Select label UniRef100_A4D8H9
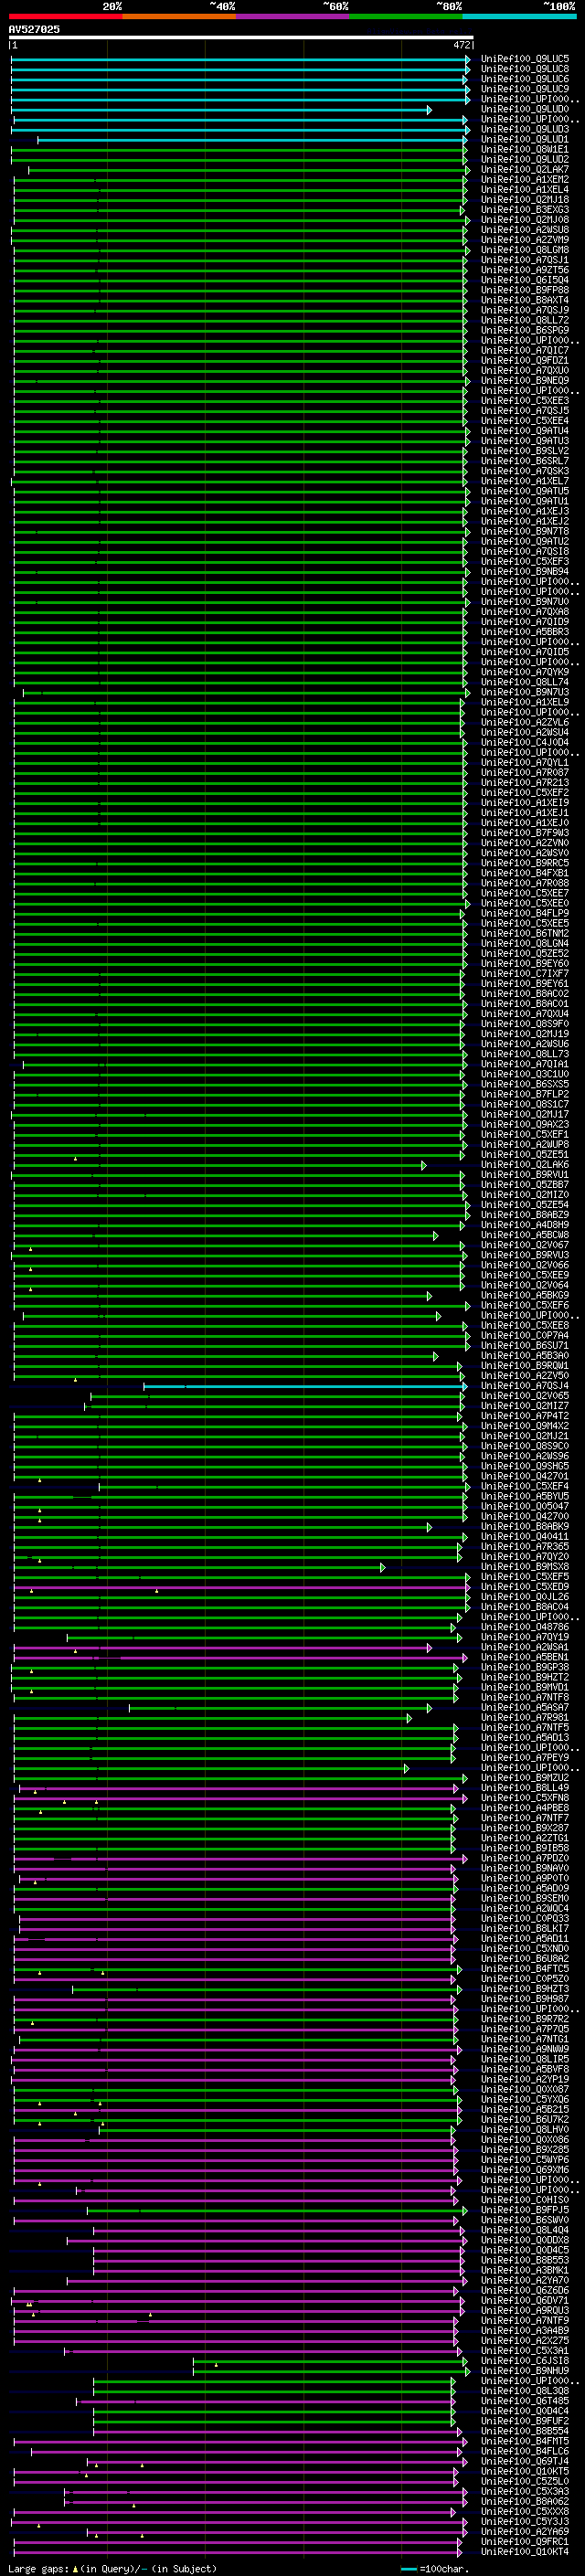This screenshot has width=585, height=2576. click(x=525, y=1225)
